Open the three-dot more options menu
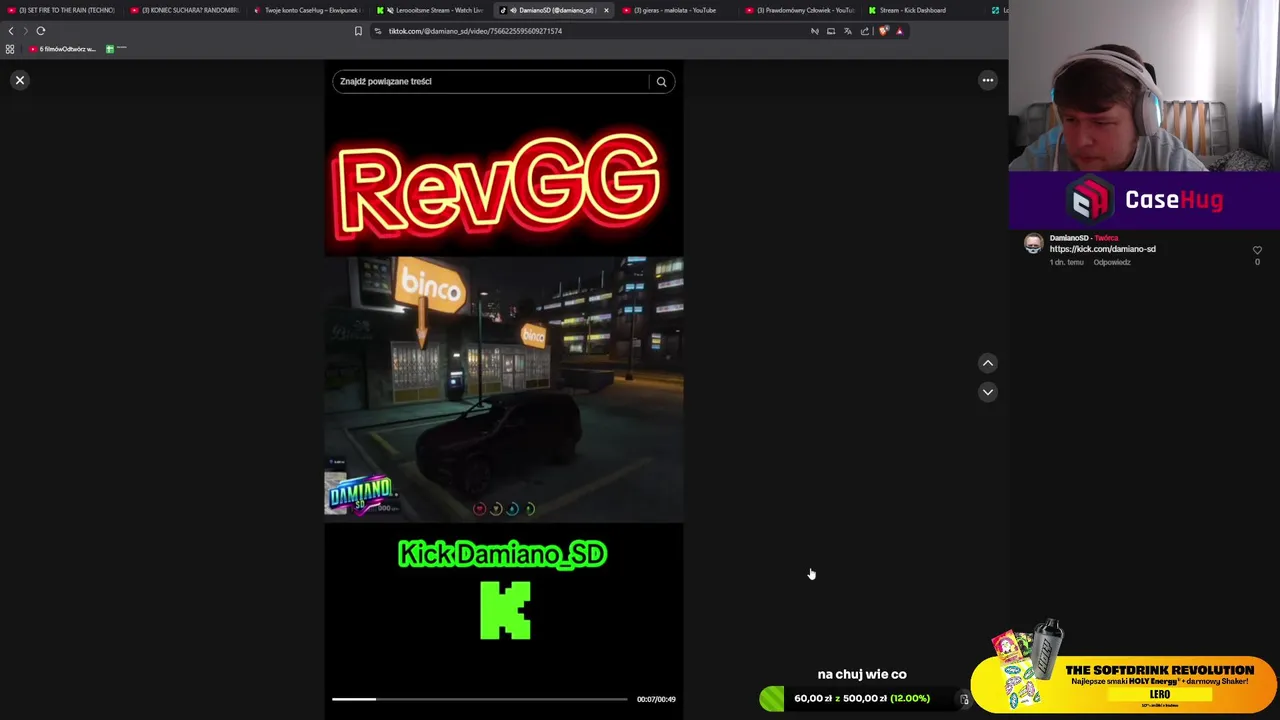The image size is (1280, 720). (988, 80)
